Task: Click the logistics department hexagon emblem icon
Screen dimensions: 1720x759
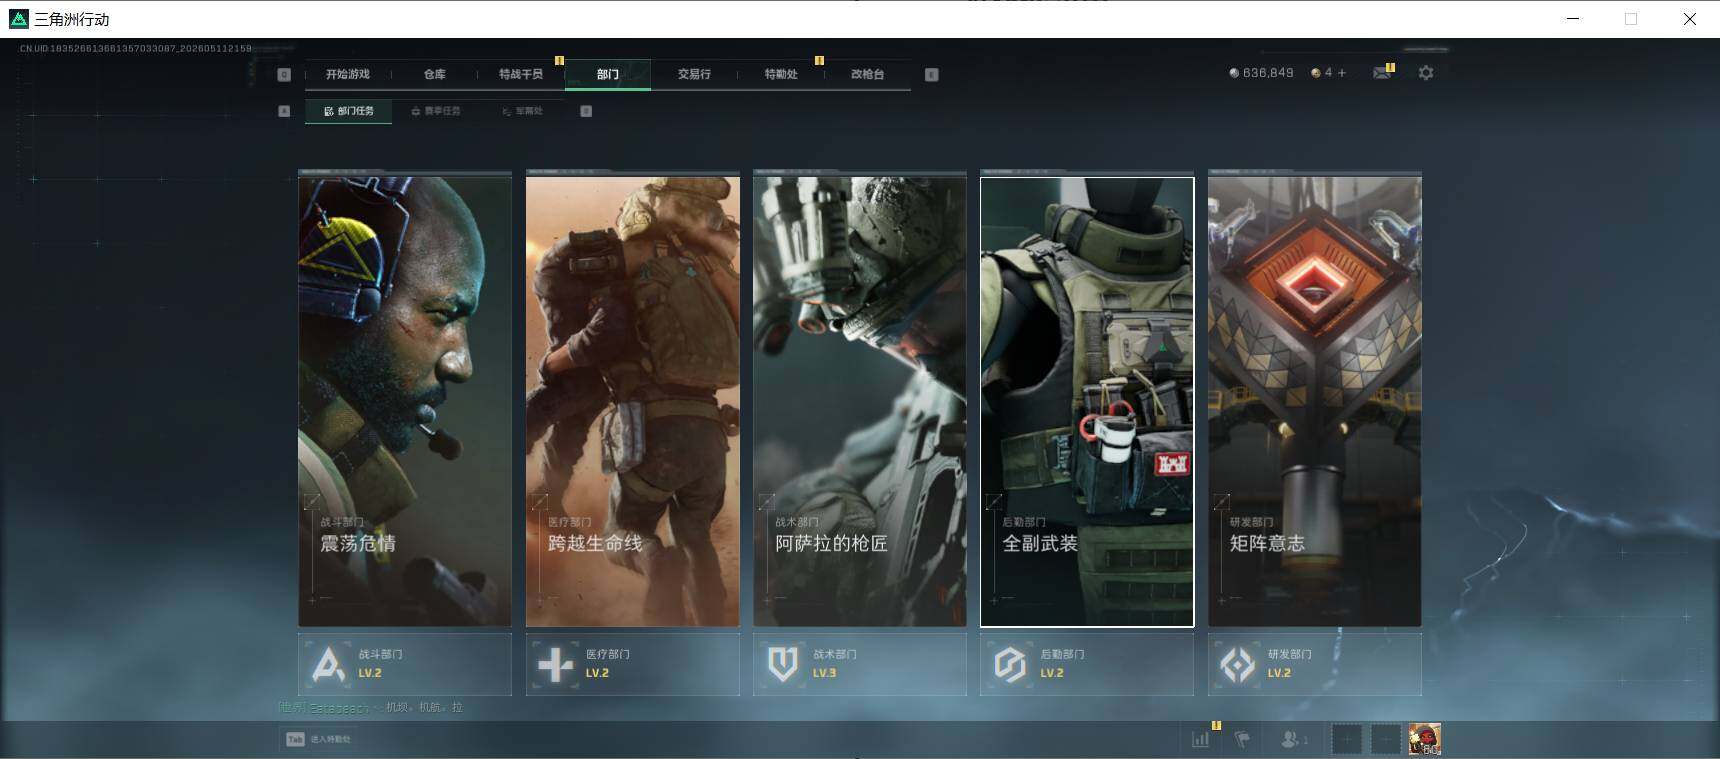Action: tap(1010, 664)
